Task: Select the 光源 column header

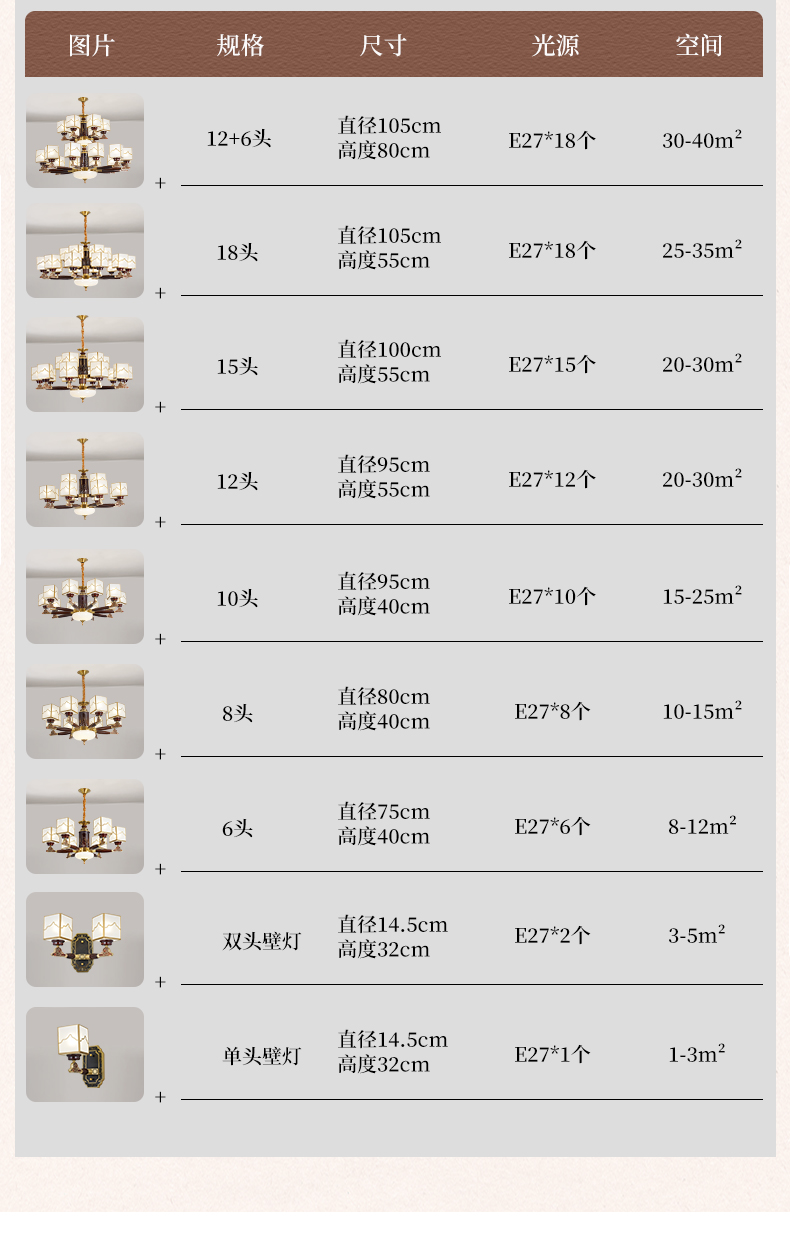Action: [x=555, y=45]
